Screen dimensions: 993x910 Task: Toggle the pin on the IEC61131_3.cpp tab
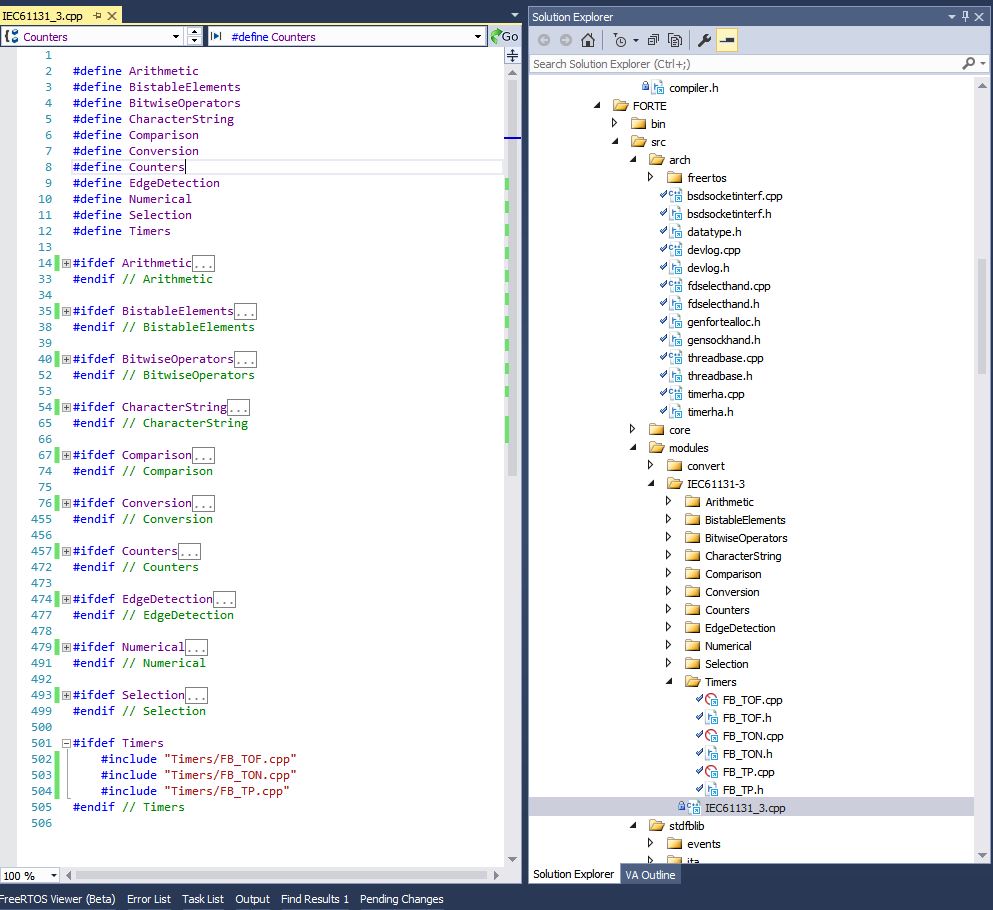pos(97,16)
